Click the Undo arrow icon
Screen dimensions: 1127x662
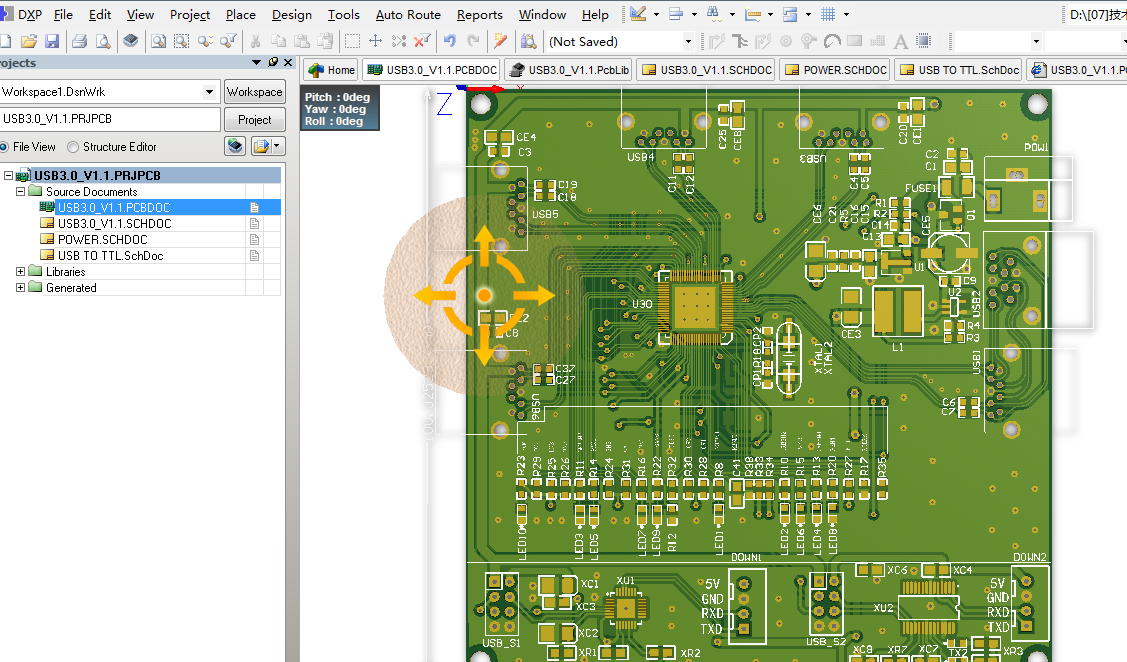pos(450,41)
